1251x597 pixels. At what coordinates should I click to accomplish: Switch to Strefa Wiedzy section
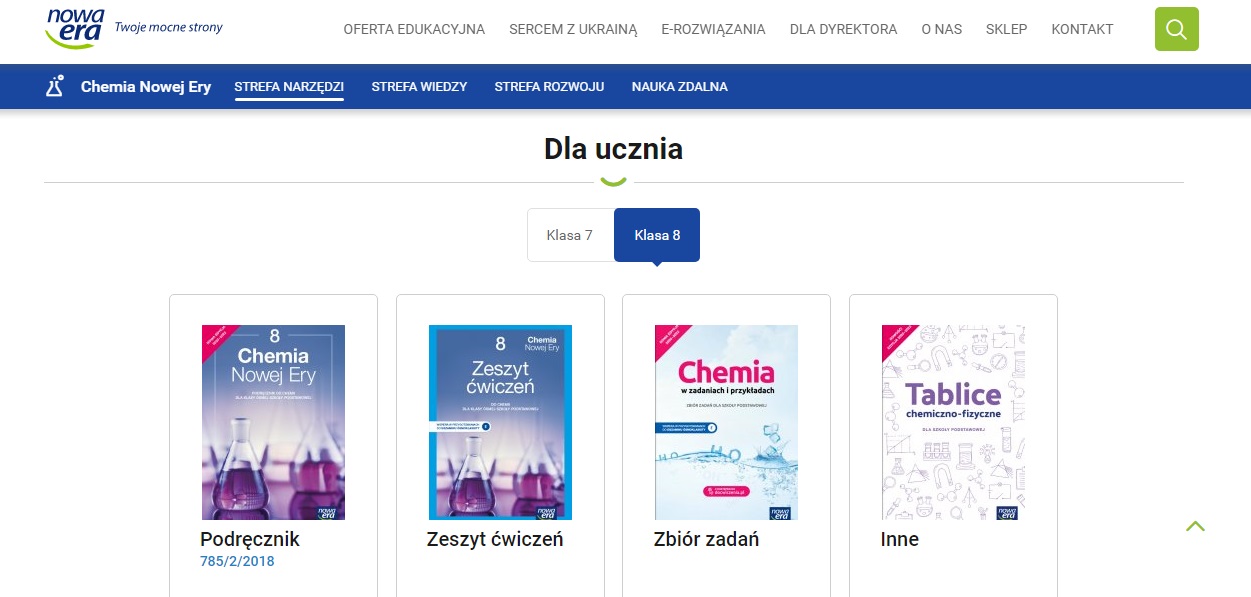tap(419, 87)
